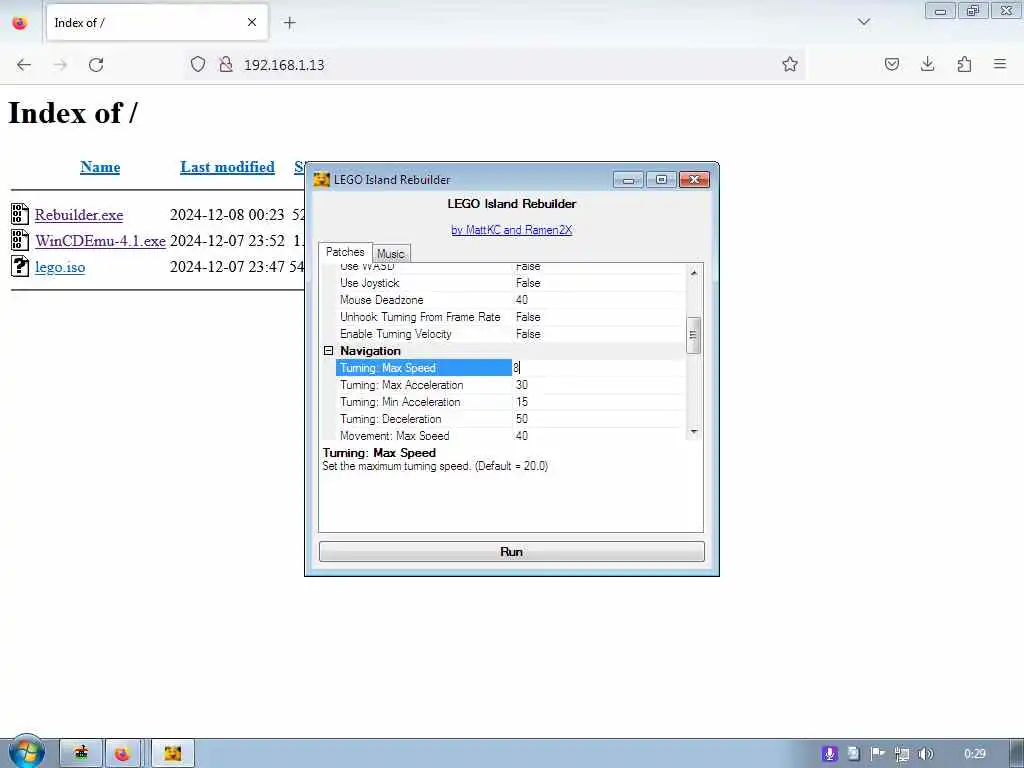This screenshot has width=1024, height=768.
Task: Open the by MattKC and Ramen2X link
Action: pyautogui.click(x=511, y=230)
